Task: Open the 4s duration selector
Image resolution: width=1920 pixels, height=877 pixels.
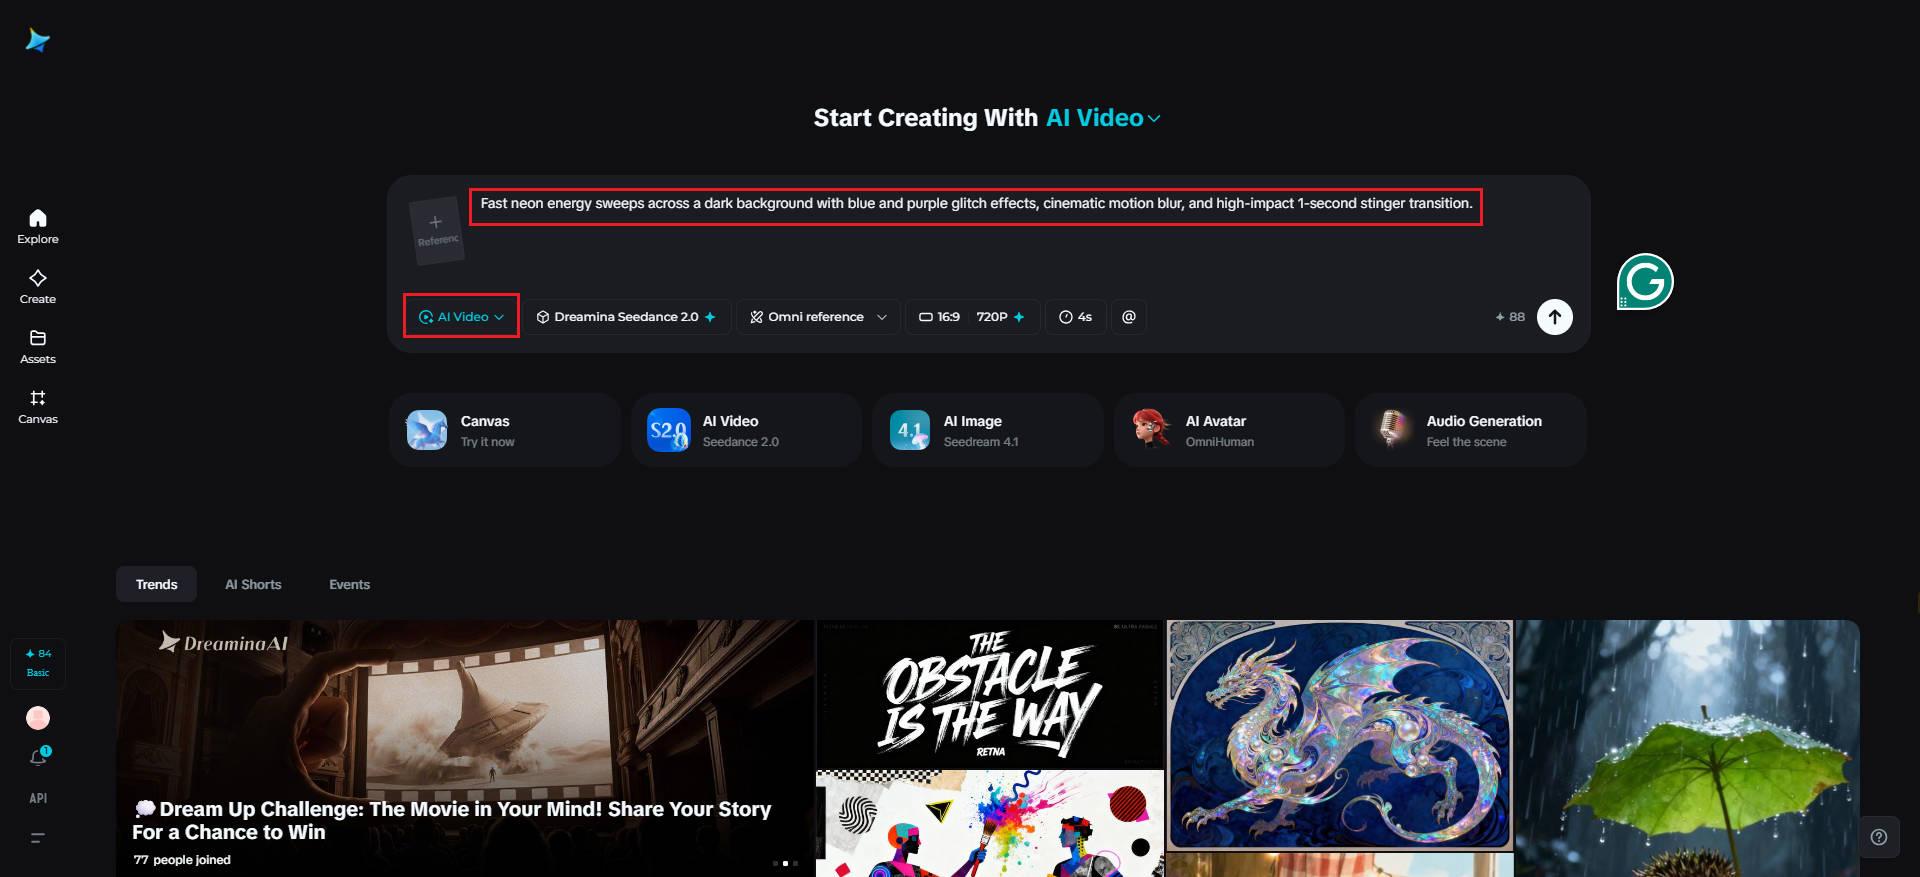Action: click(1076, 317)
